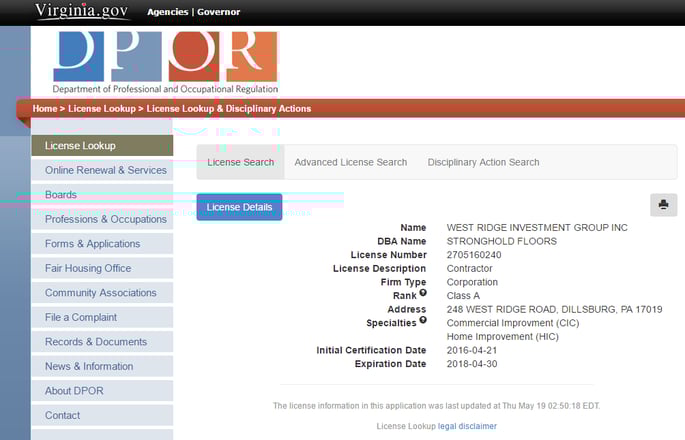
Task: Open the legal disclaimer link
Action: (x=467, y=426)
